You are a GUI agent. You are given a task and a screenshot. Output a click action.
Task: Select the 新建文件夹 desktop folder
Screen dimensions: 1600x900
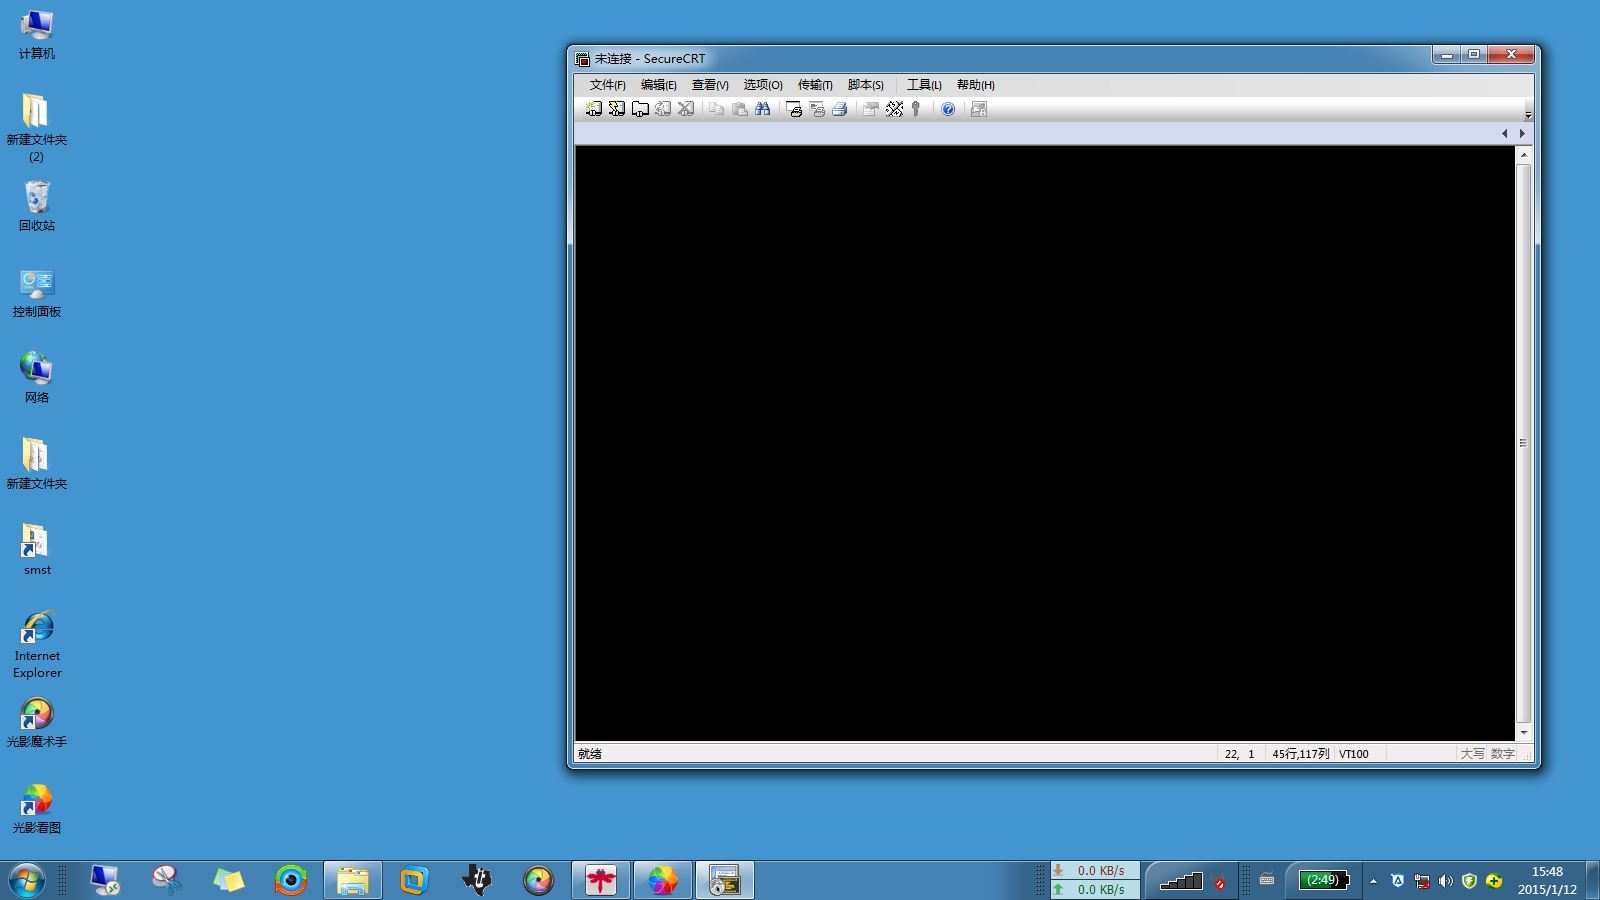(37, 464)
